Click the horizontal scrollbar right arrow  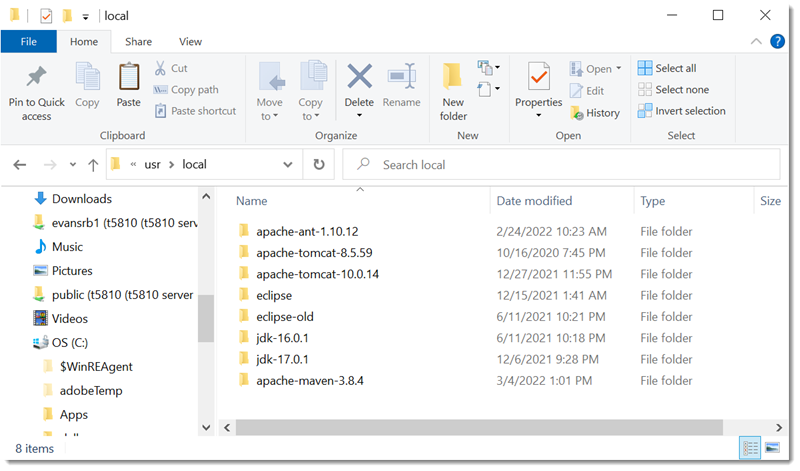tap(779, 428)
